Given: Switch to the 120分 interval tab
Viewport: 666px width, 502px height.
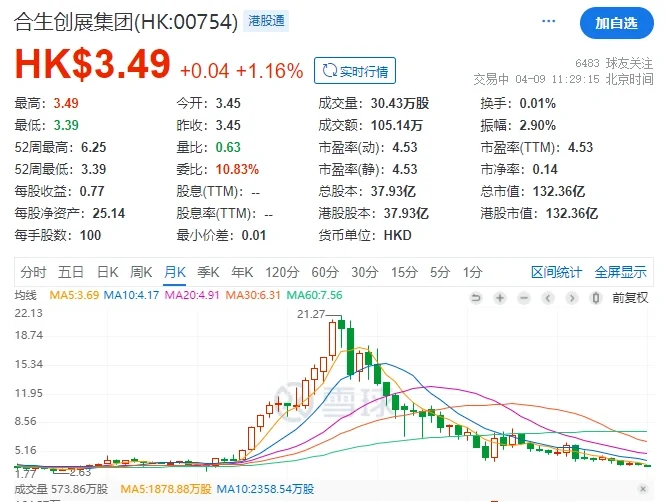Looking at the screenshot, I should (x=282, y=272).
